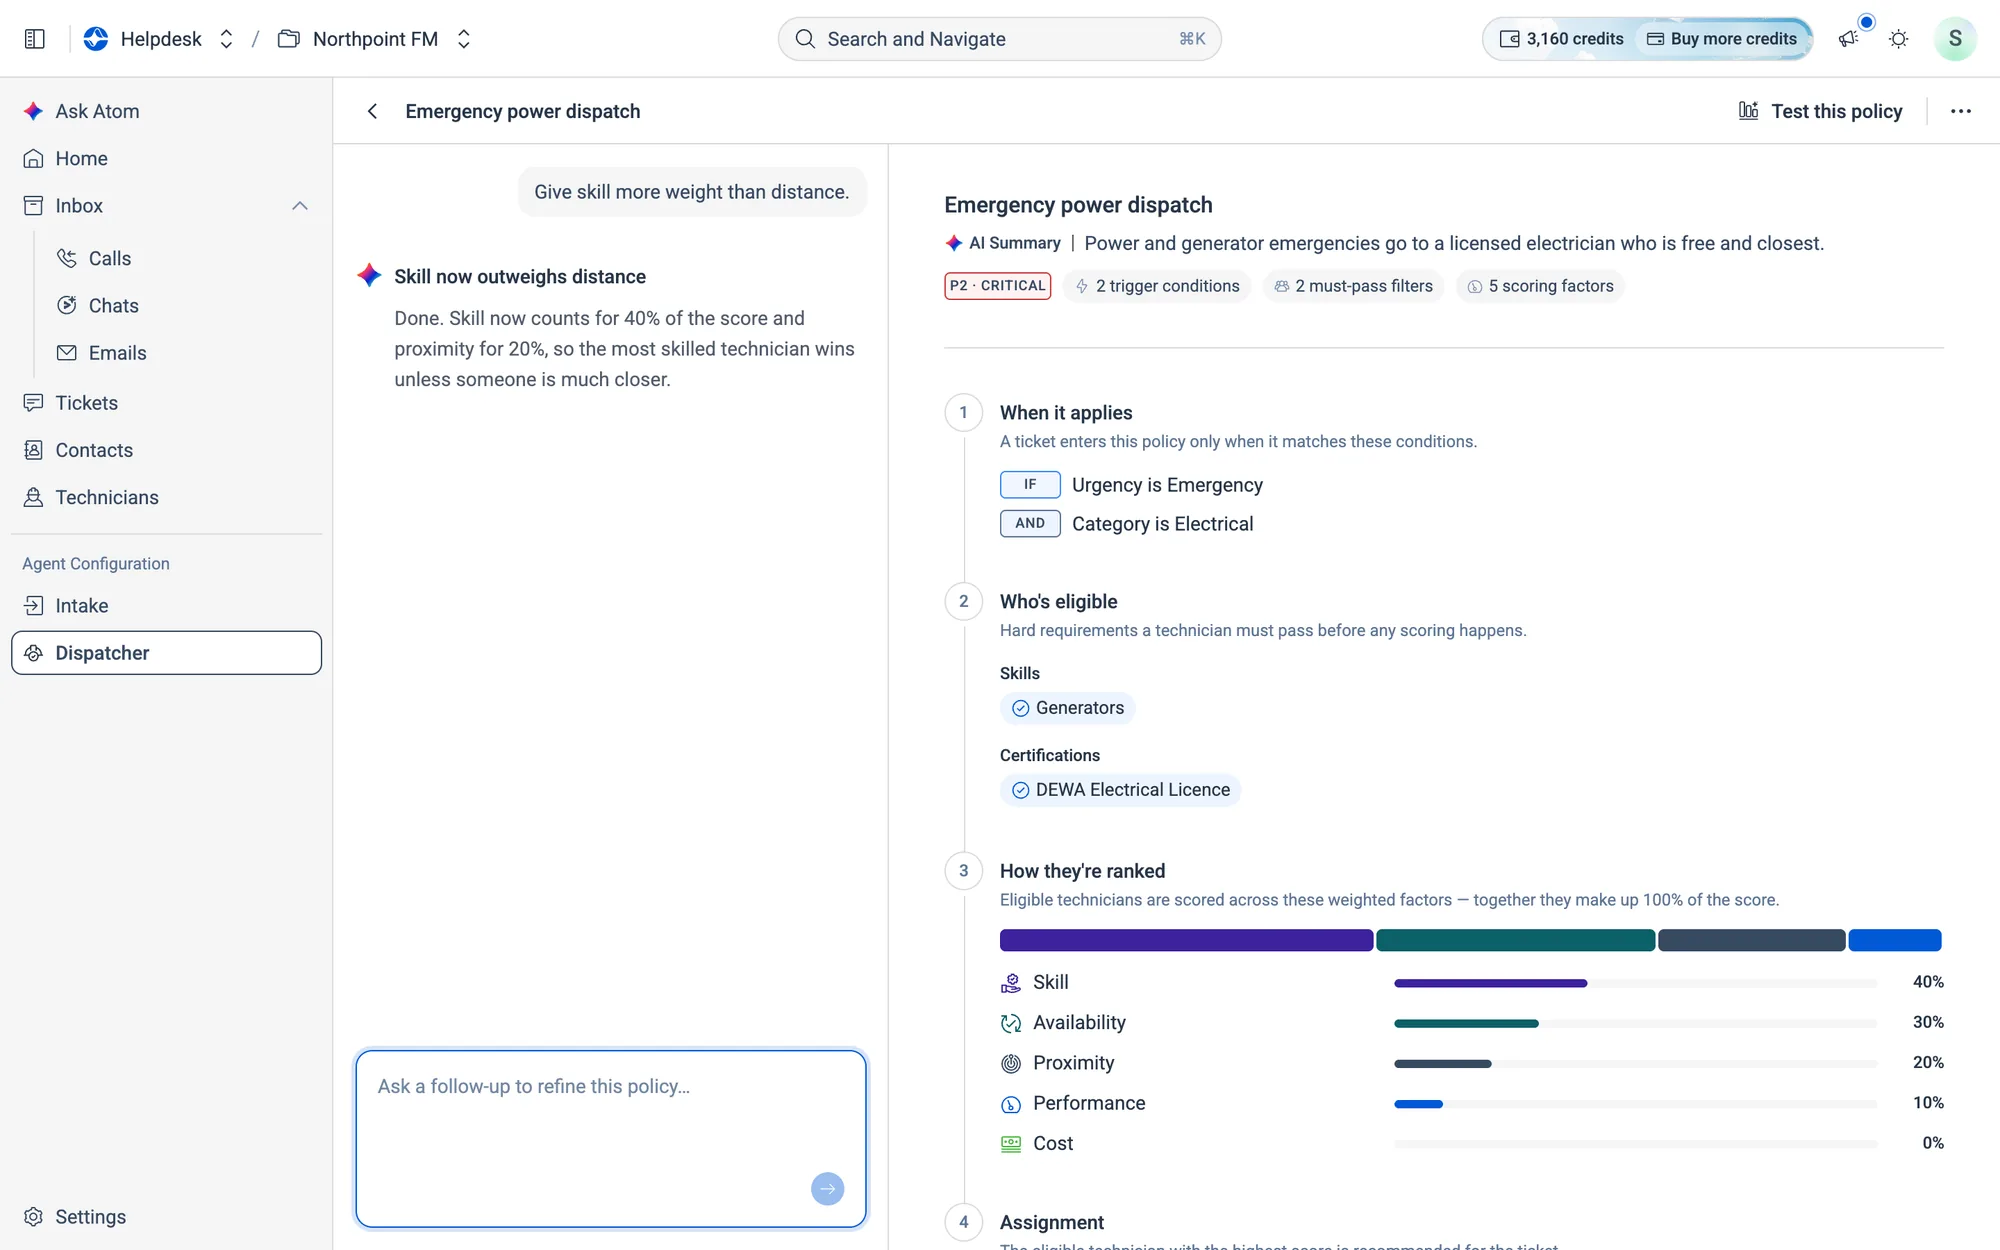Open Intake agent configuration
The width and height of the screenshot is (2000, 1250).
[166, 606]
